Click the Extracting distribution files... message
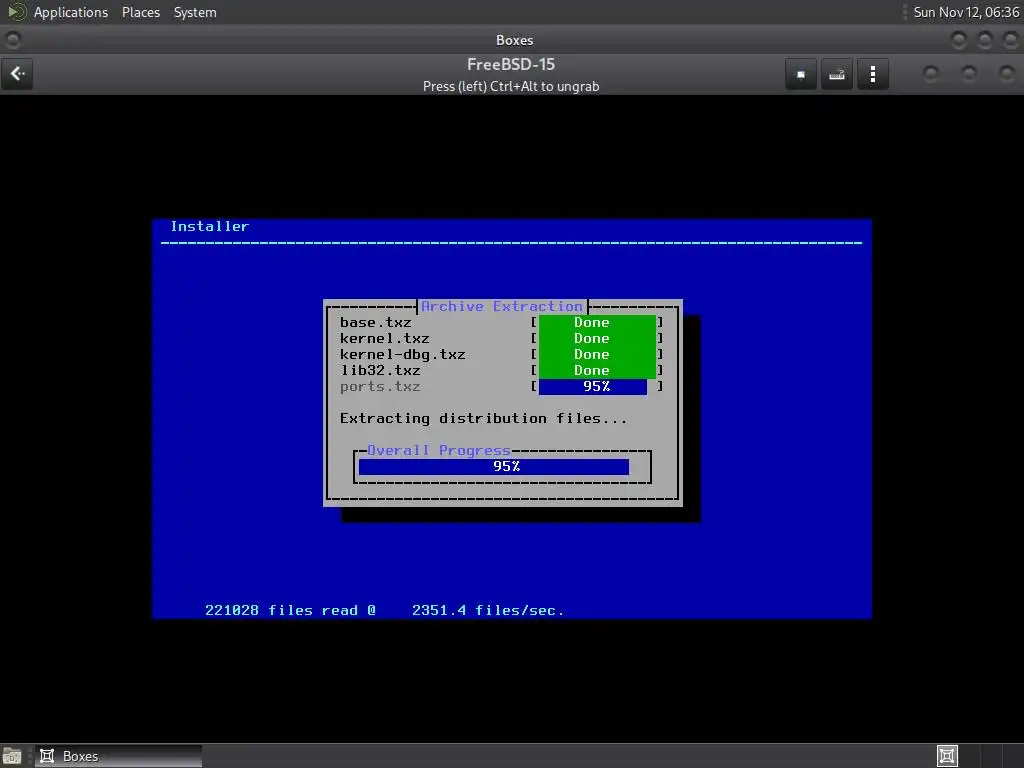The width and height of the screenshot is (1024, 768). tap(483, 419)
